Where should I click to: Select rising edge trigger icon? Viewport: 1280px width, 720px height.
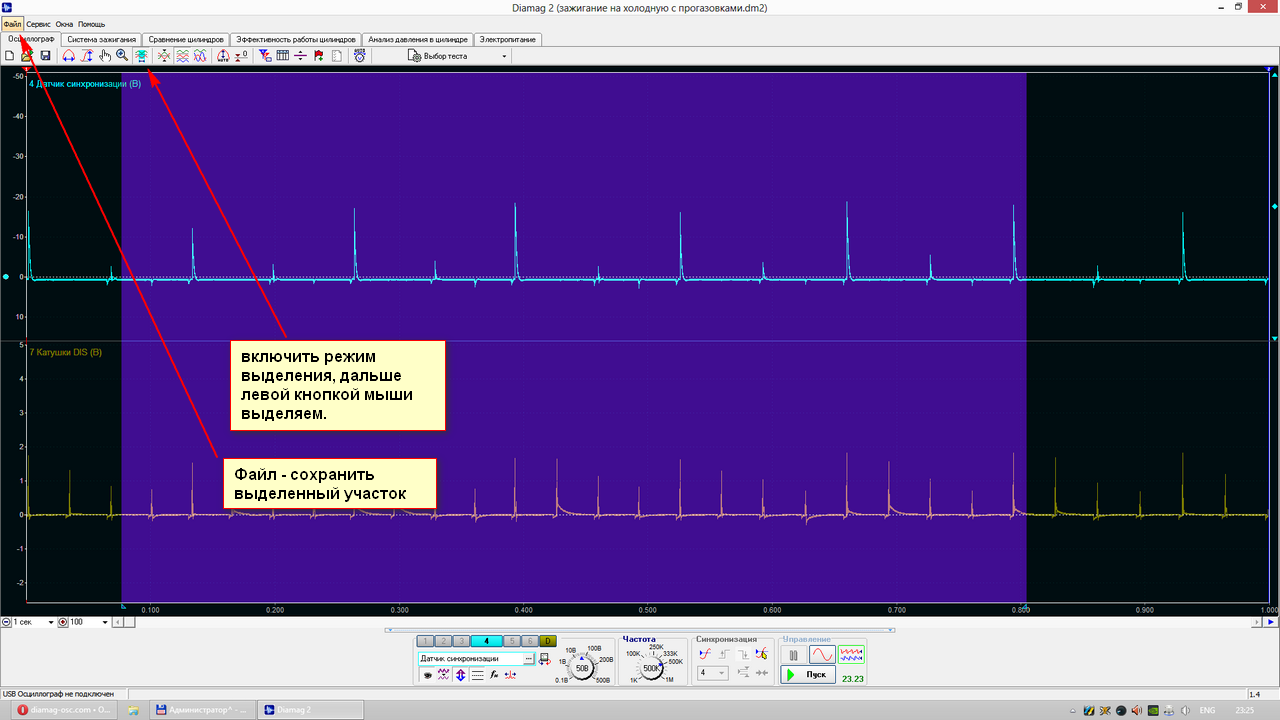[725, 654]
